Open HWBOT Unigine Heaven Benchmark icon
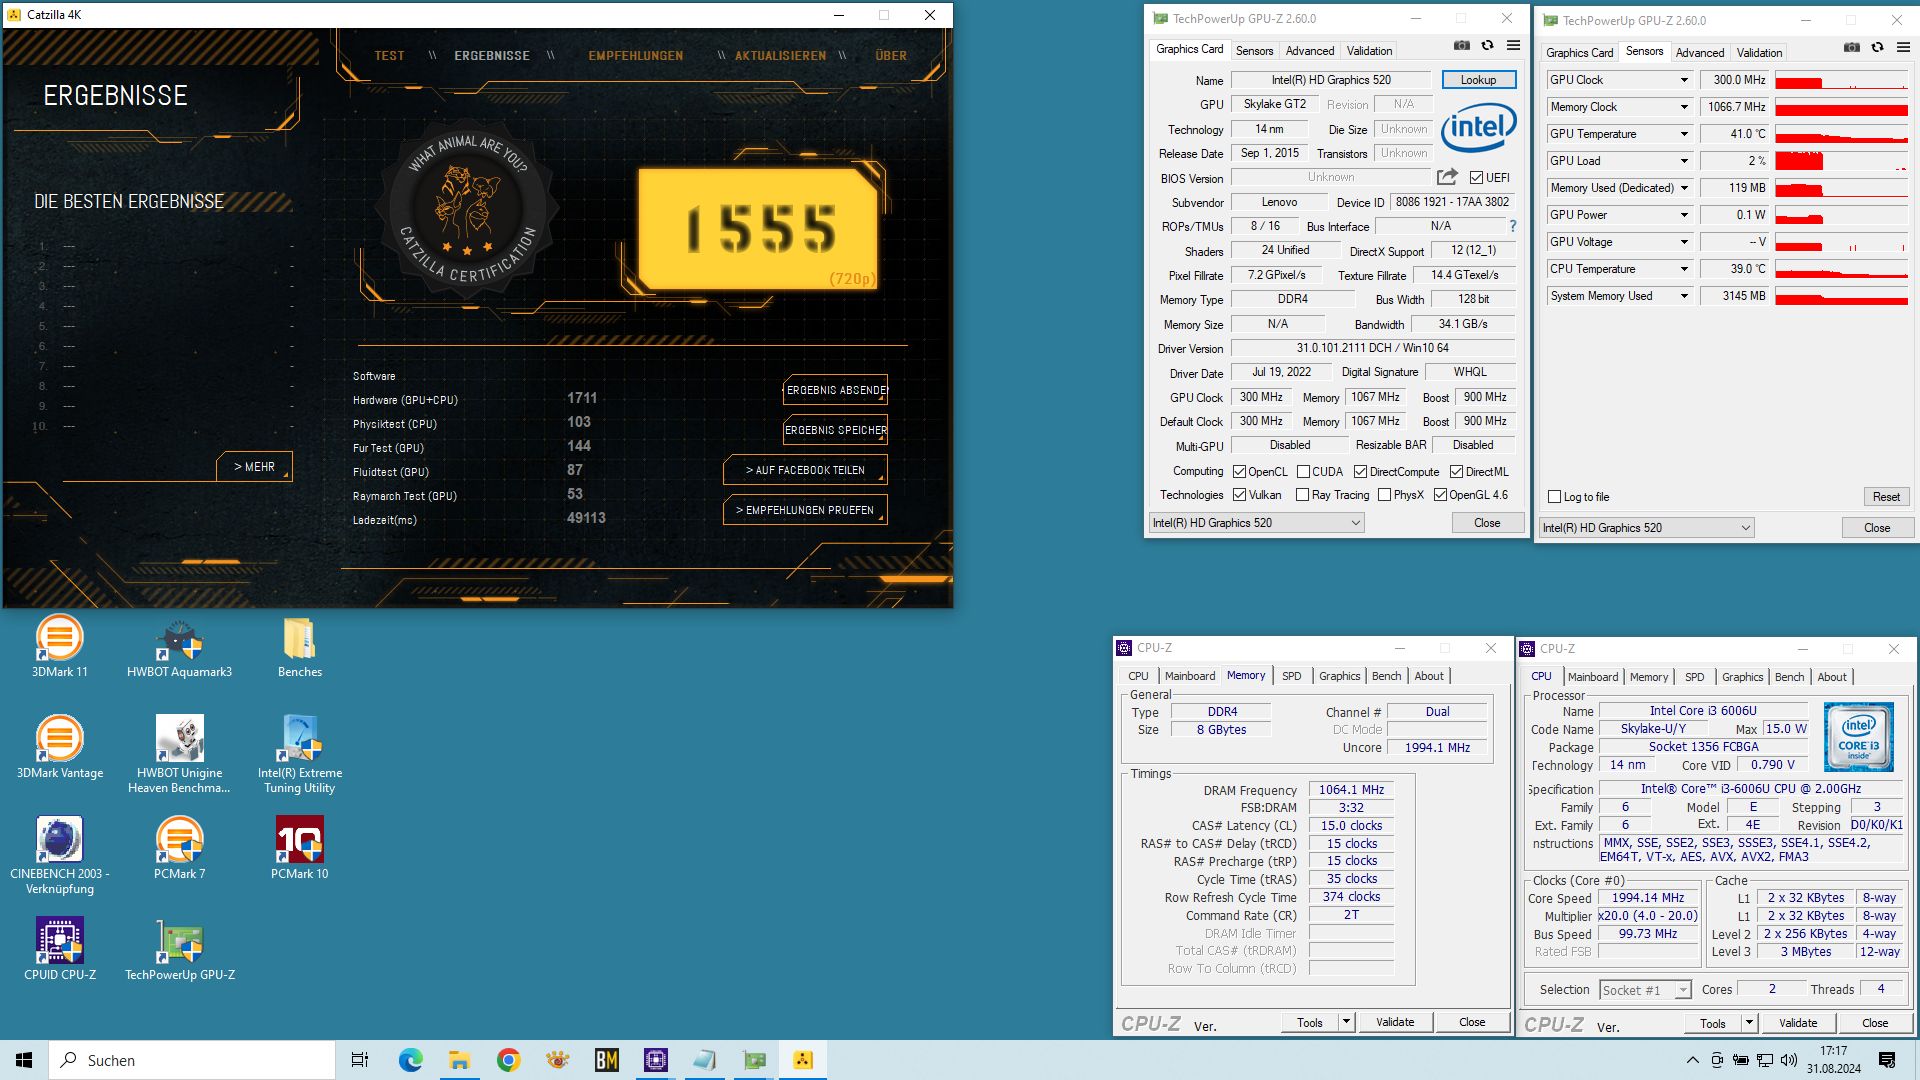1920x1080 pixels. (x=179, y=754)
